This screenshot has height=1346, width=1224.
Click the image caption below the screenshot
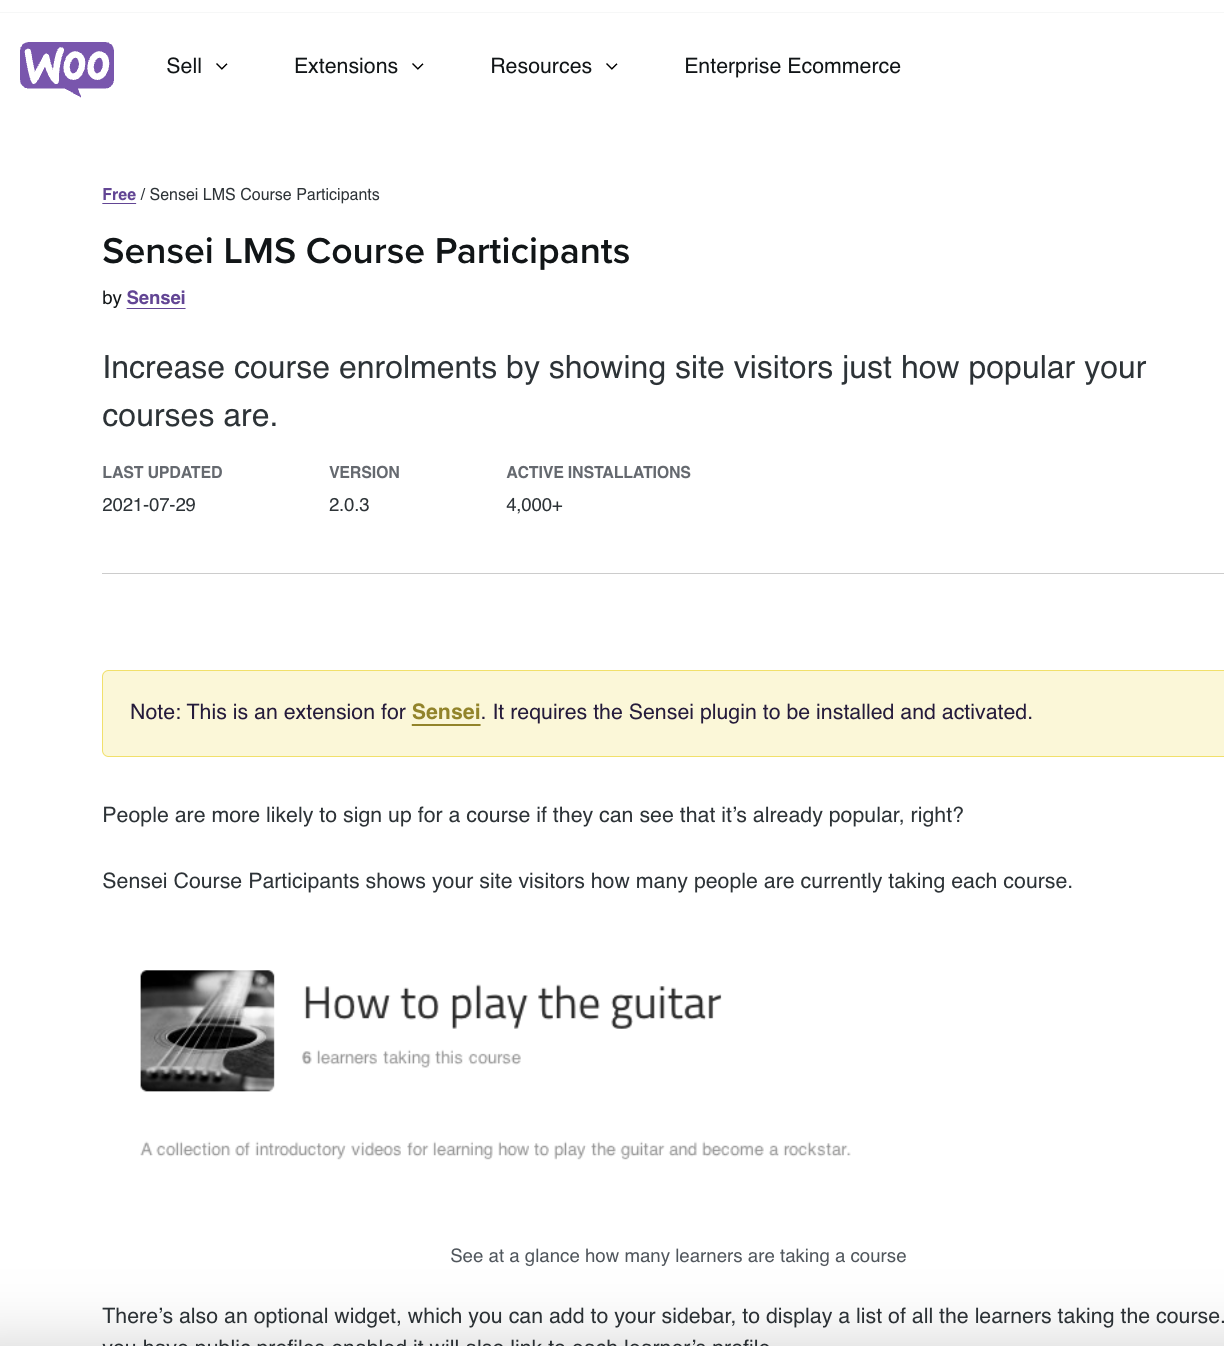678,1255
